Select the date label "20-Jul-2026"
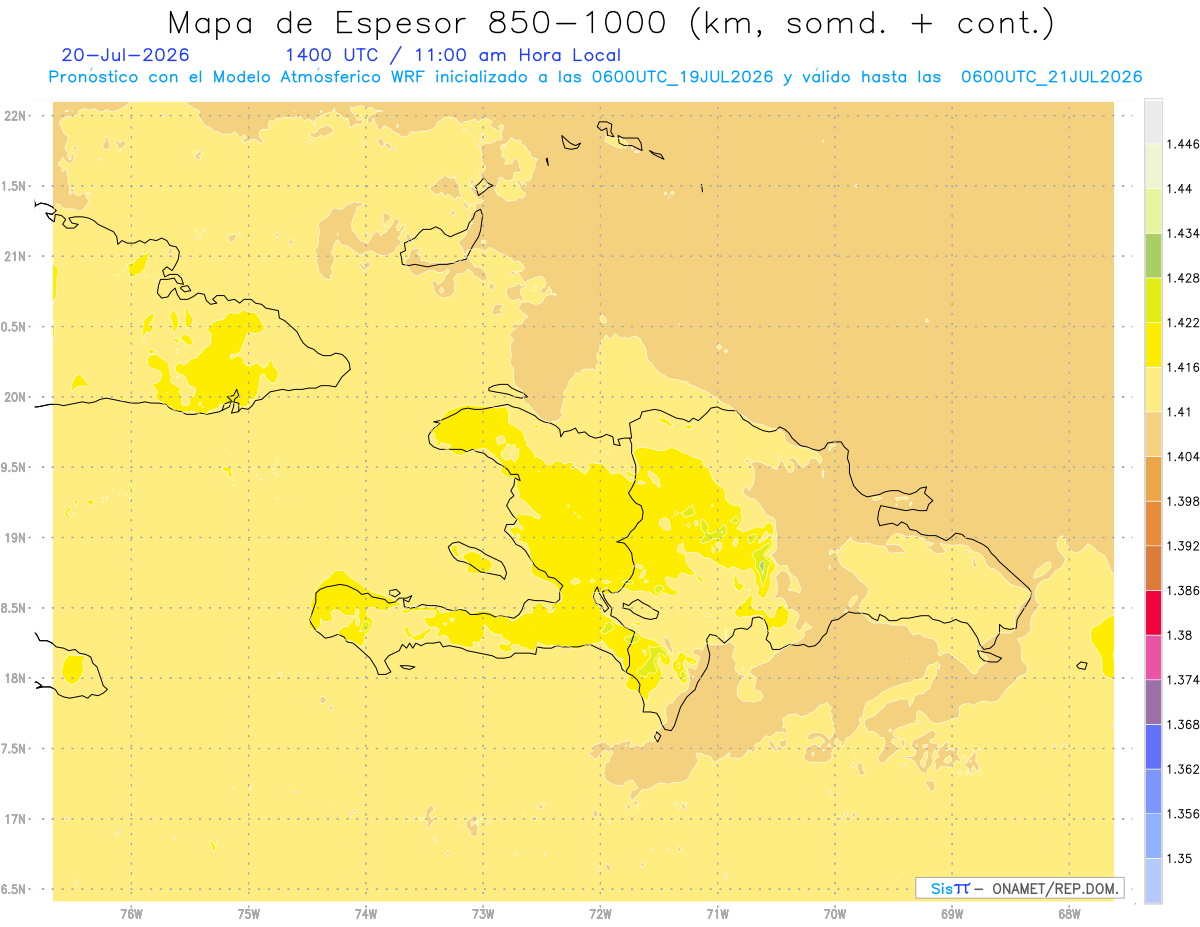The image size is (1200, 927). [x=125, y=55]
